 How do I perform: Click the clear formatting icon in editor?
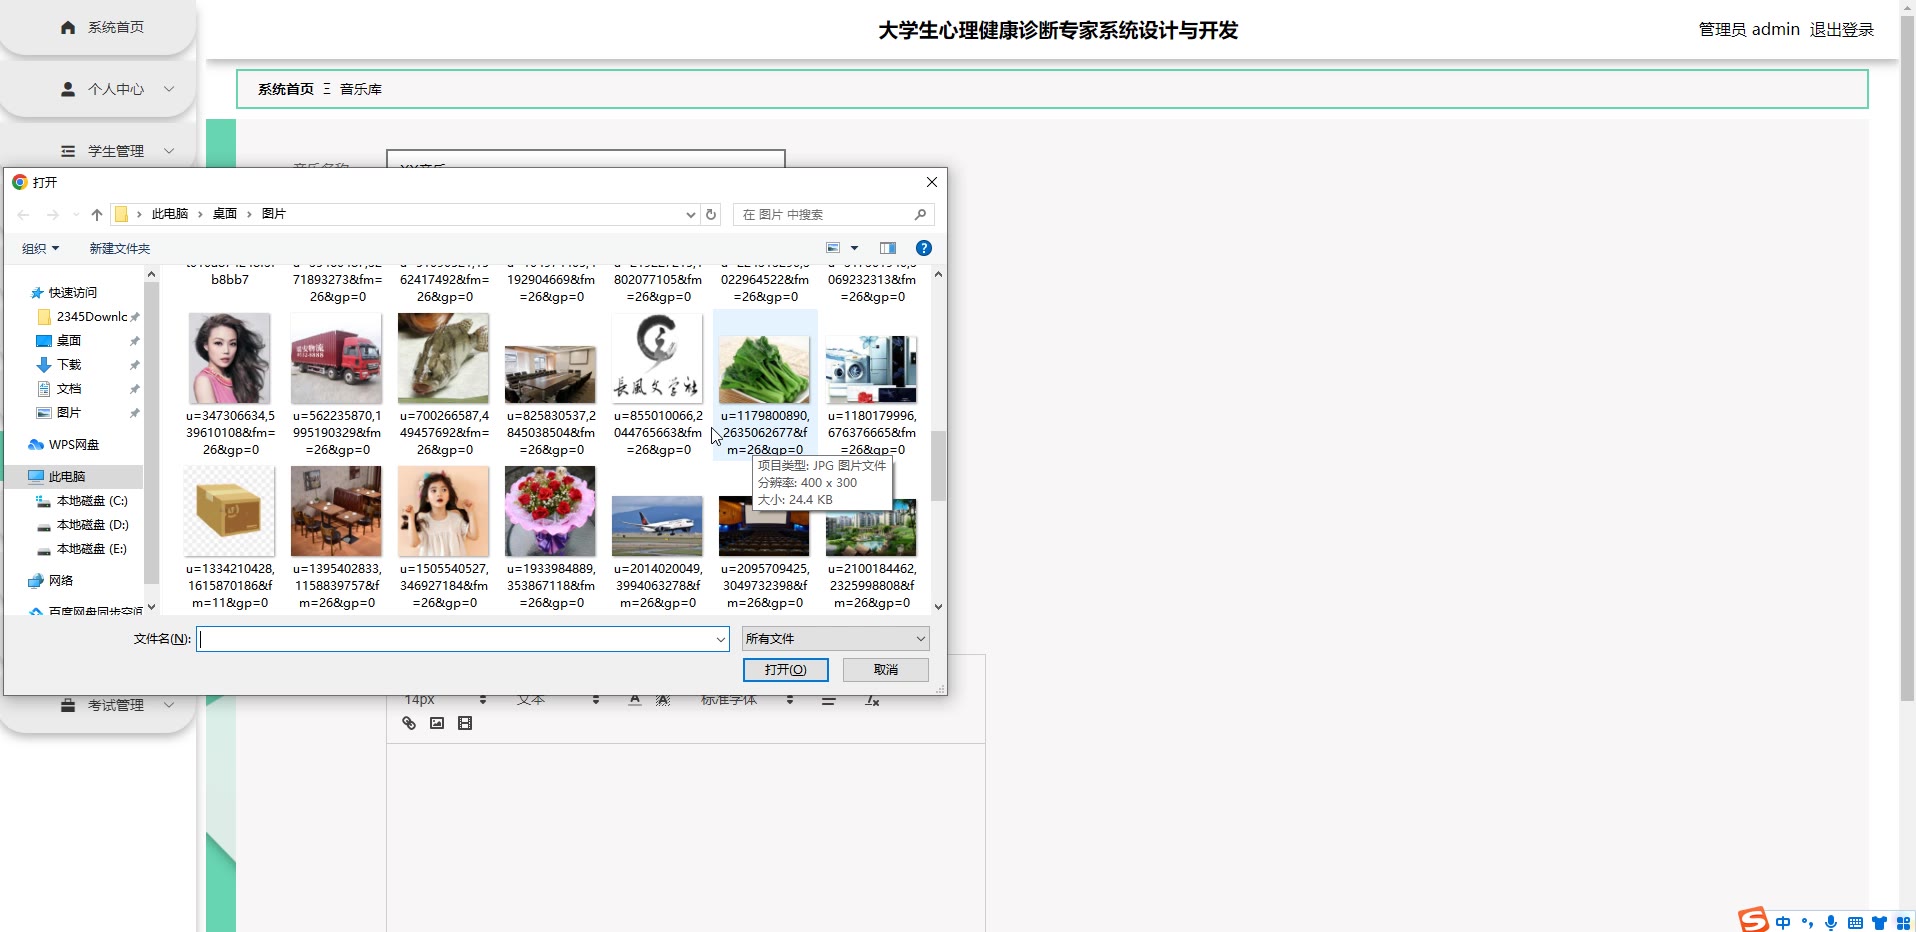pos(872,701)
